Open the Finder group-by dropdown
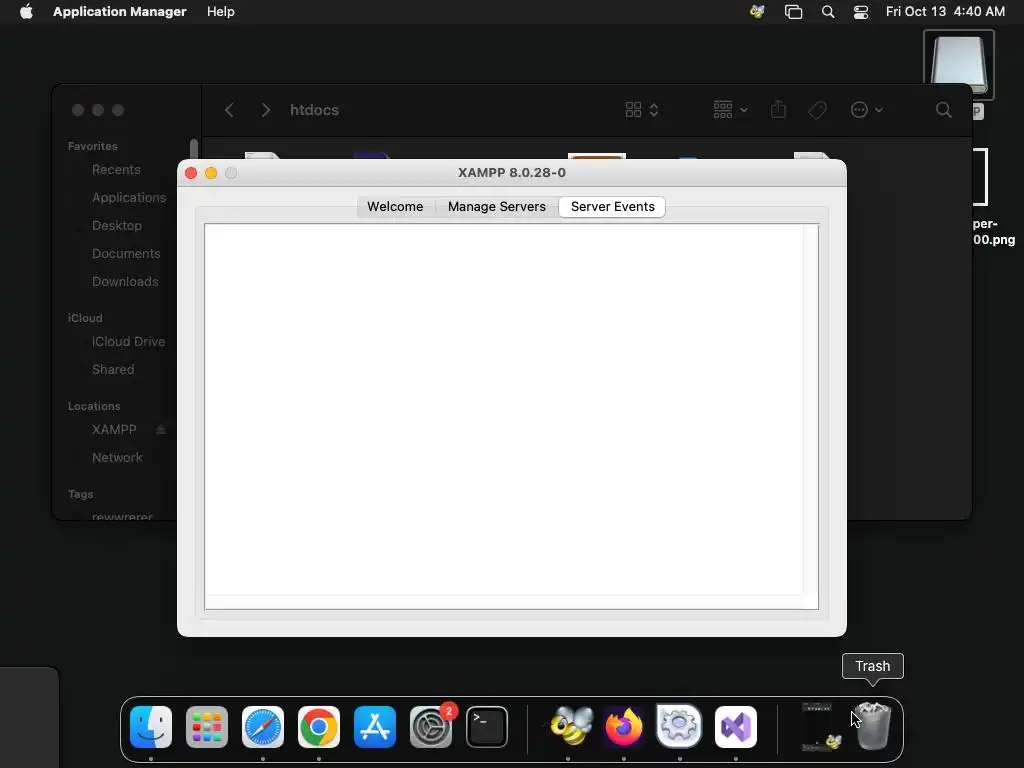Screen dimensions: 1024x768 click(730, 110)
